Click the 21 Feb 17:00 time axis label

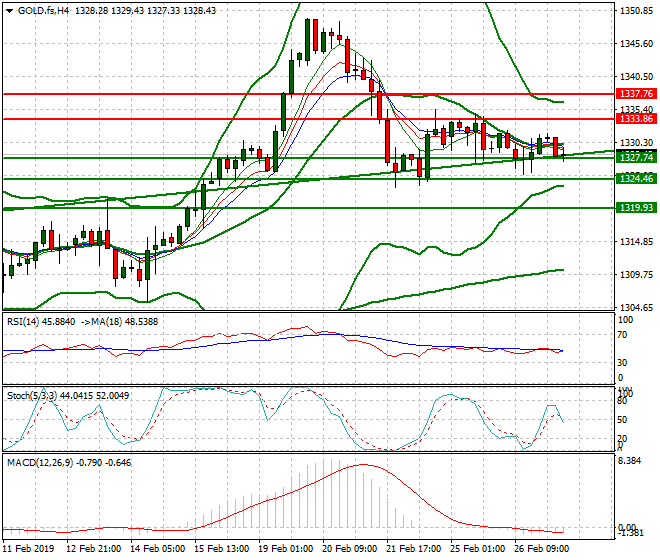(x=413, y=549)
